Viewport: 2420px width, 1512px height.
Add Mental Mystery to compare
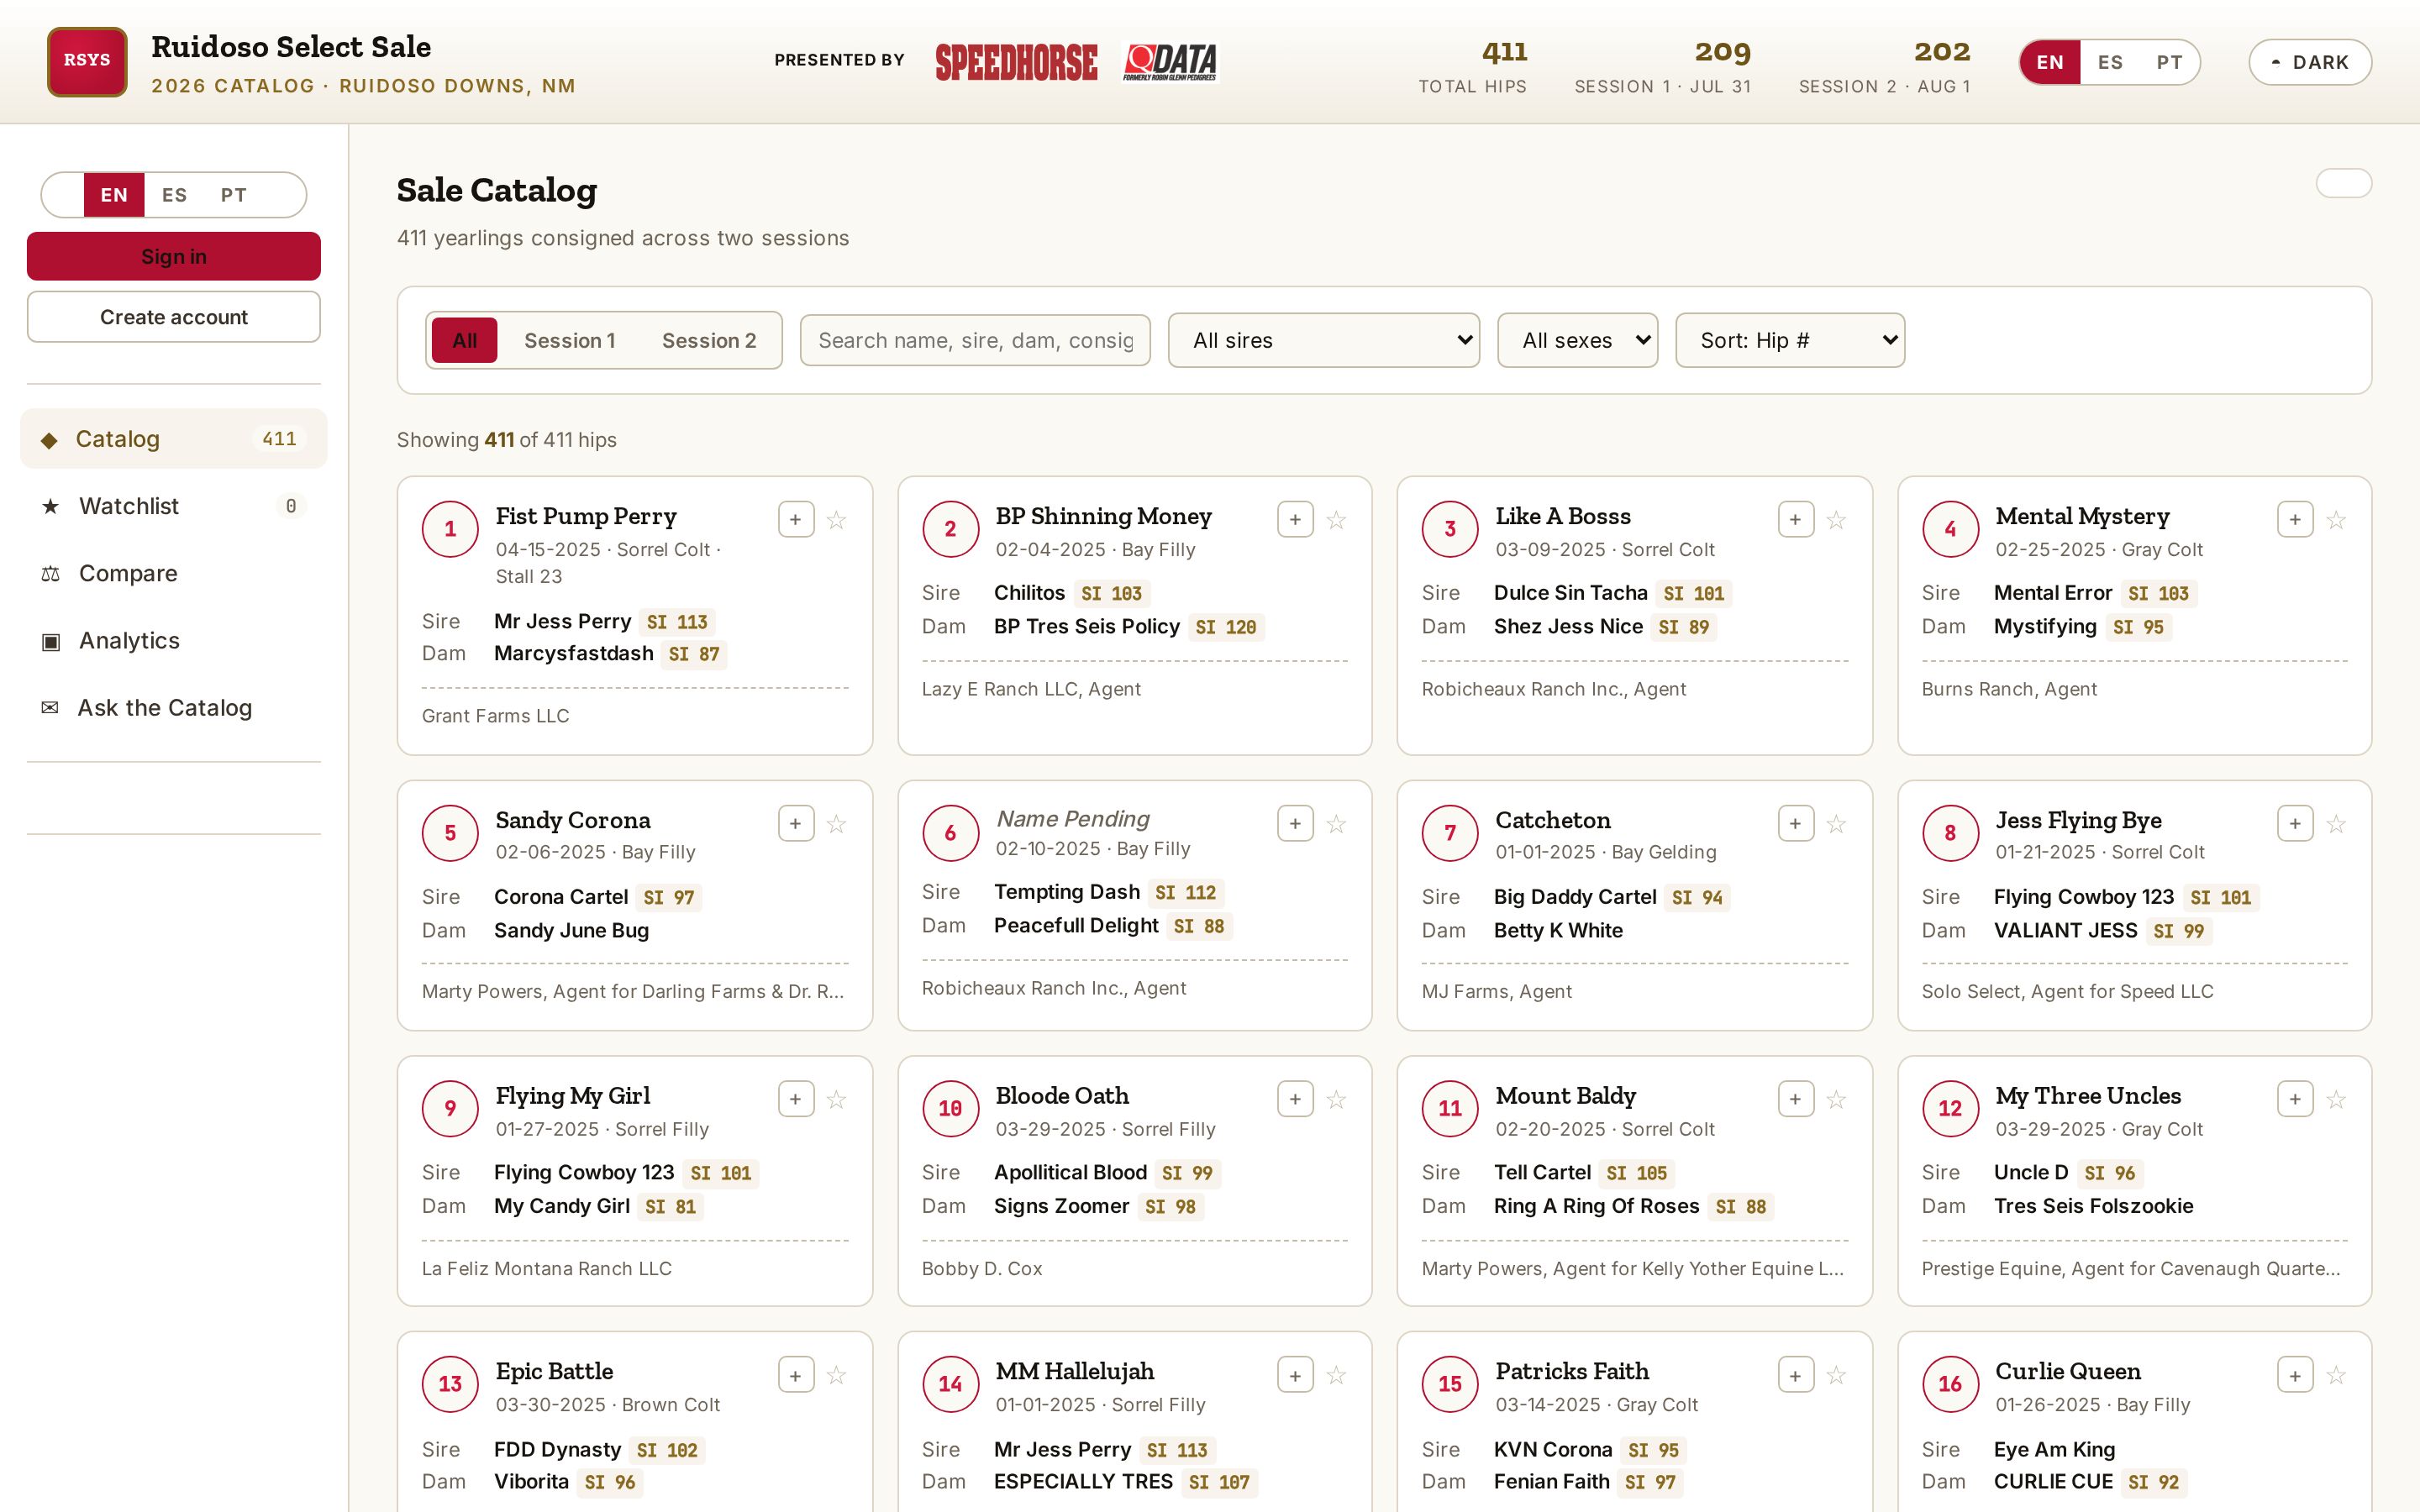coord(2295,519)
